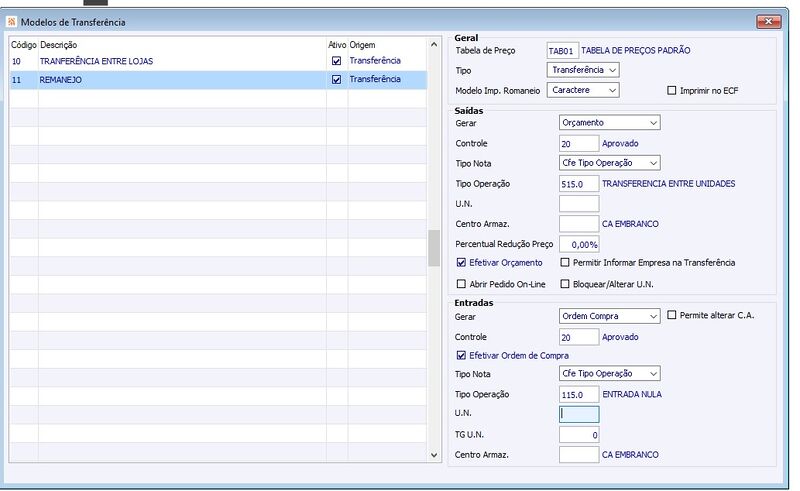Click Origem Transferência cell of row 10
This screenshot has height=491, width=800.
(375, 61)
